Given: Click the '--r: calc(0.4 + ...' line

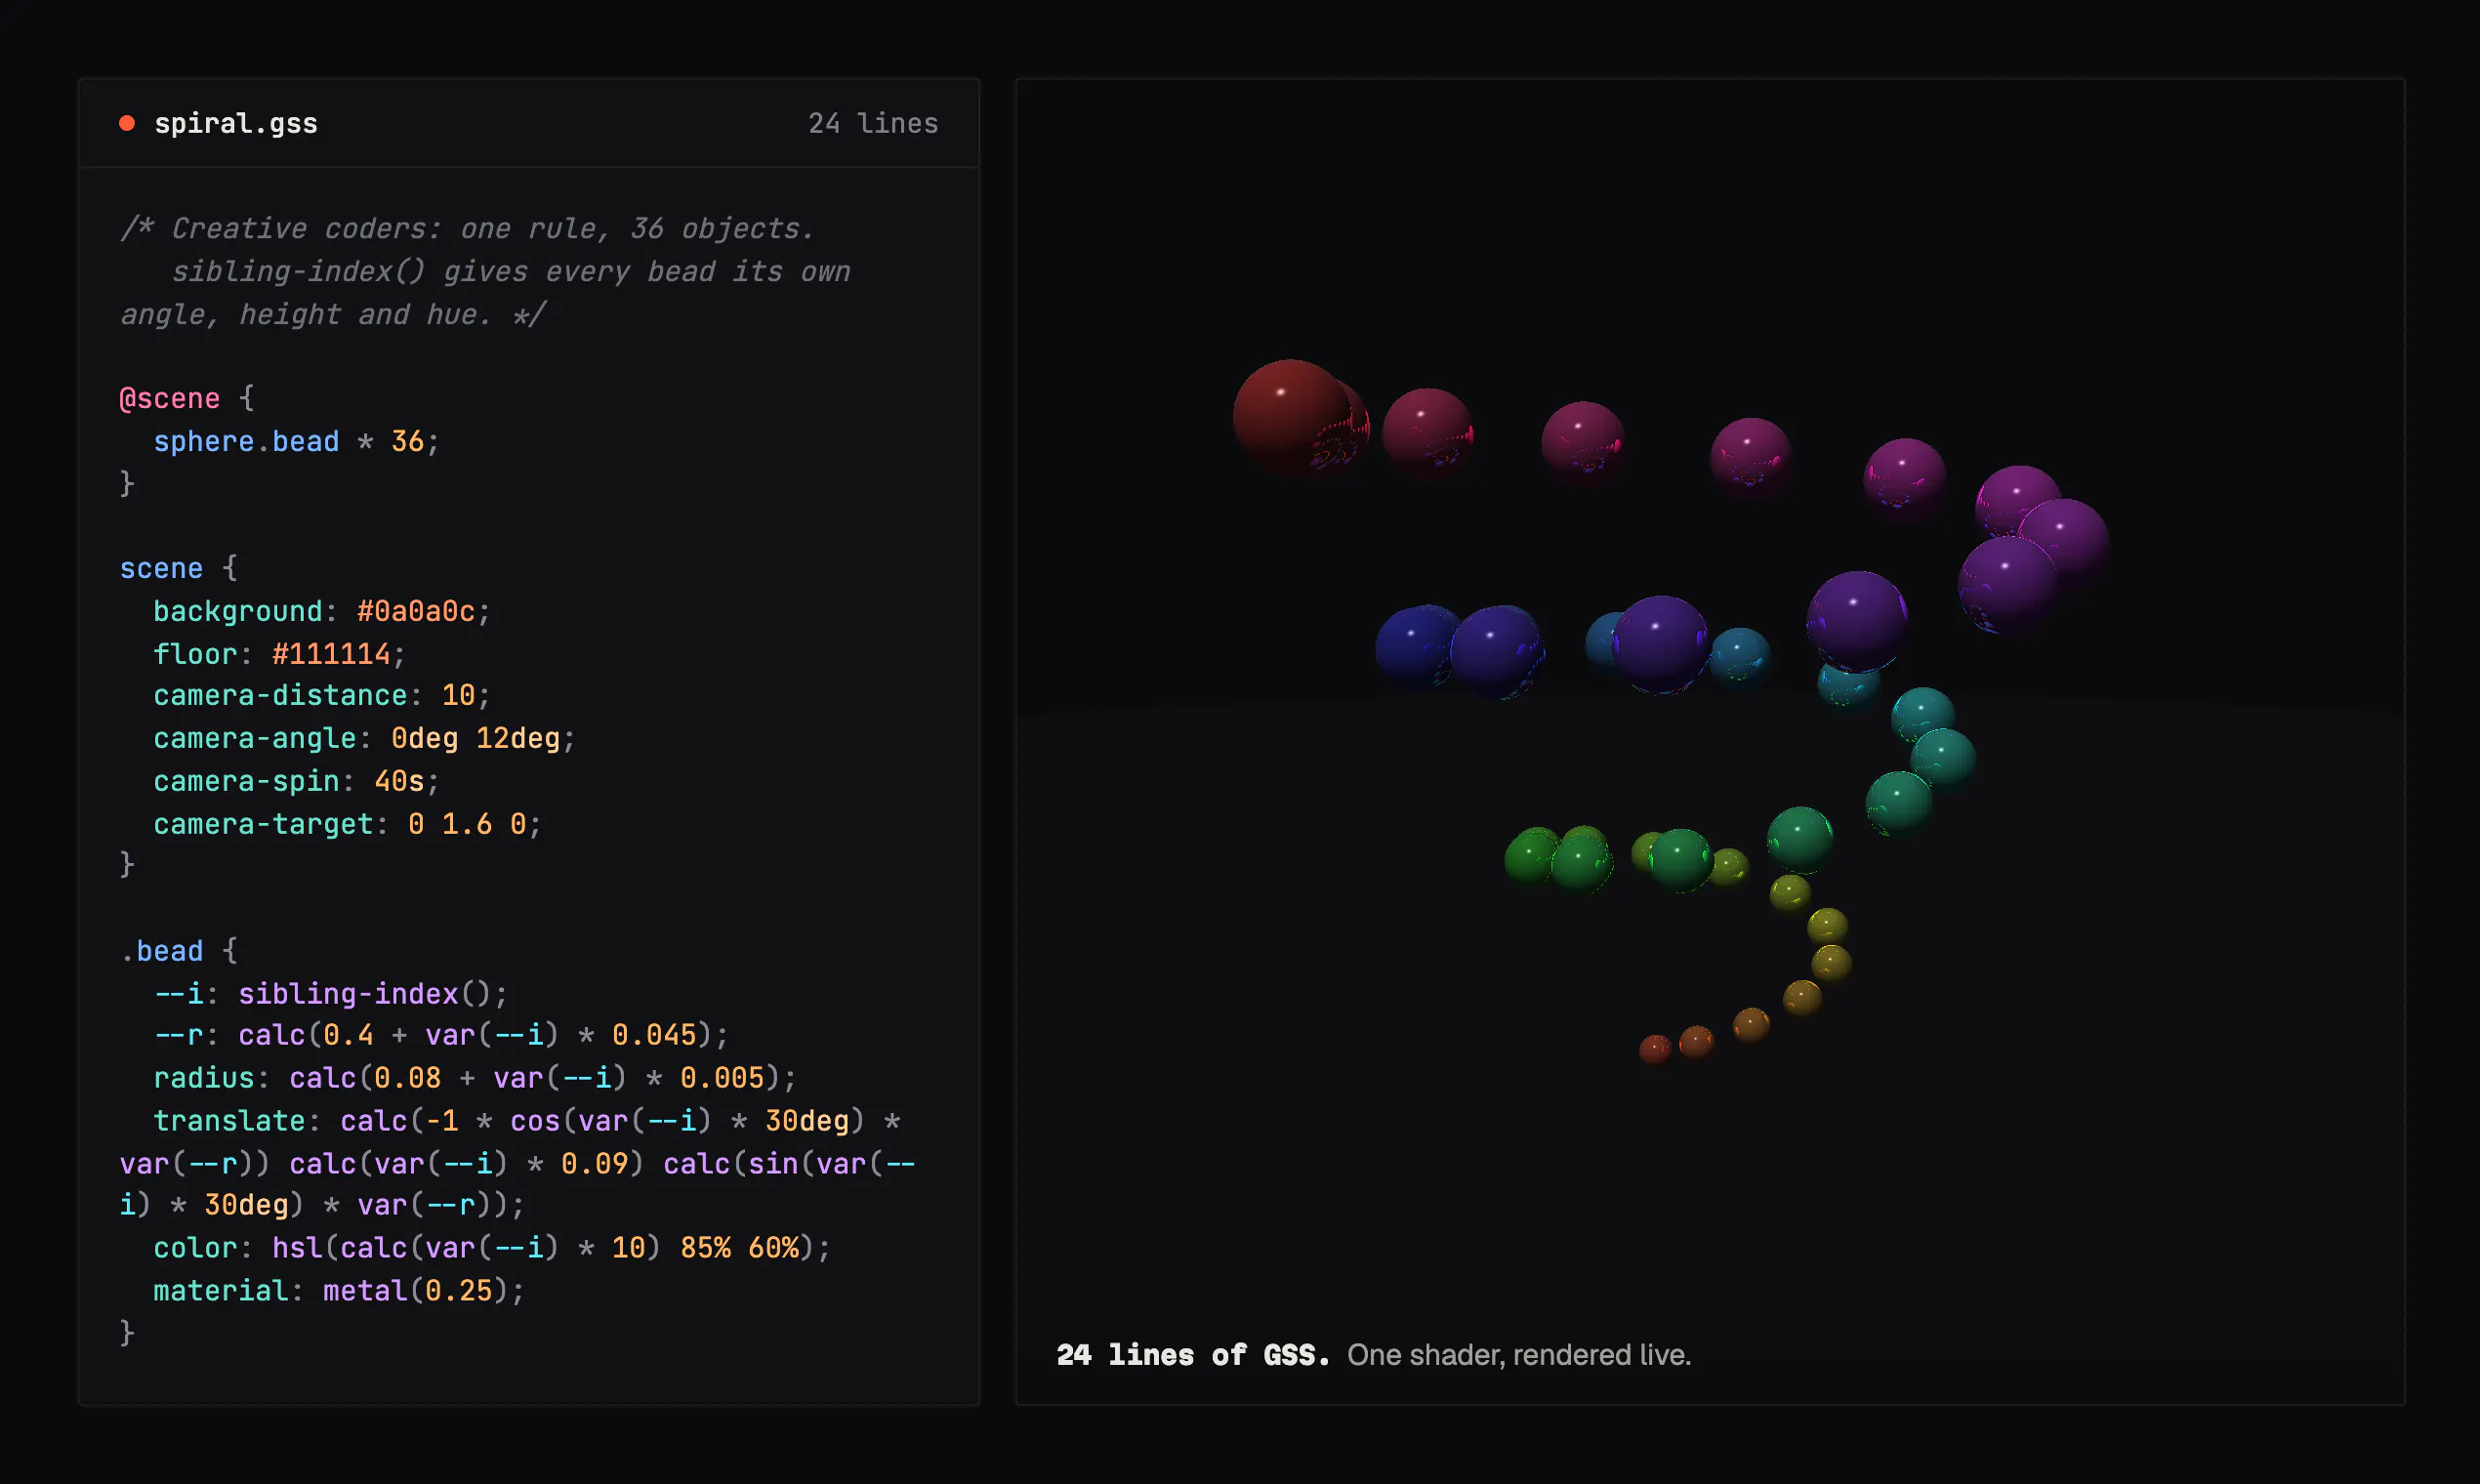Looking at the screenshot, I should (441, 1035).
